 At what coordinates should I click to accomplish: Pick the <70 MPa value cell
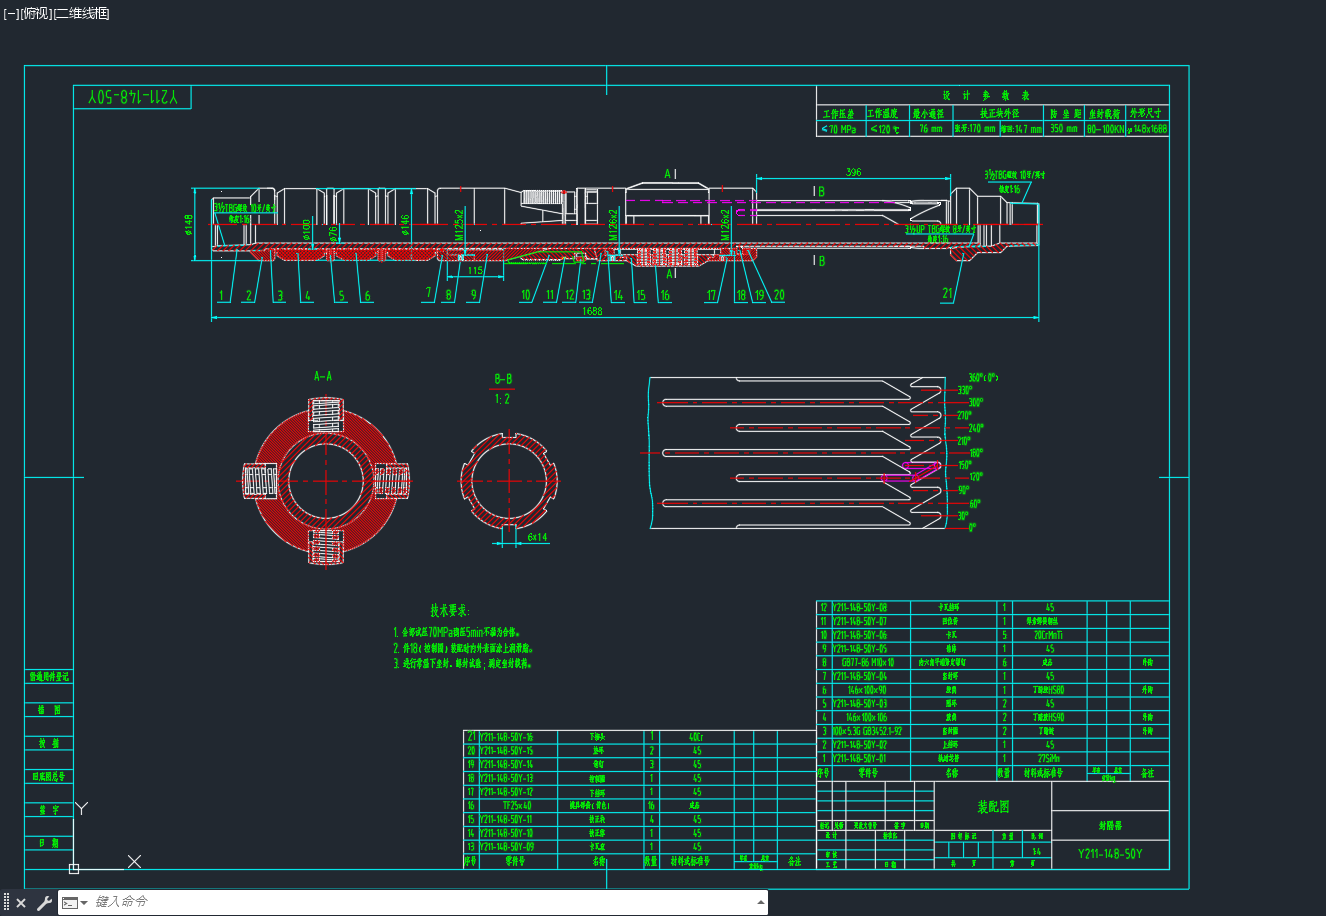[839, 129]
